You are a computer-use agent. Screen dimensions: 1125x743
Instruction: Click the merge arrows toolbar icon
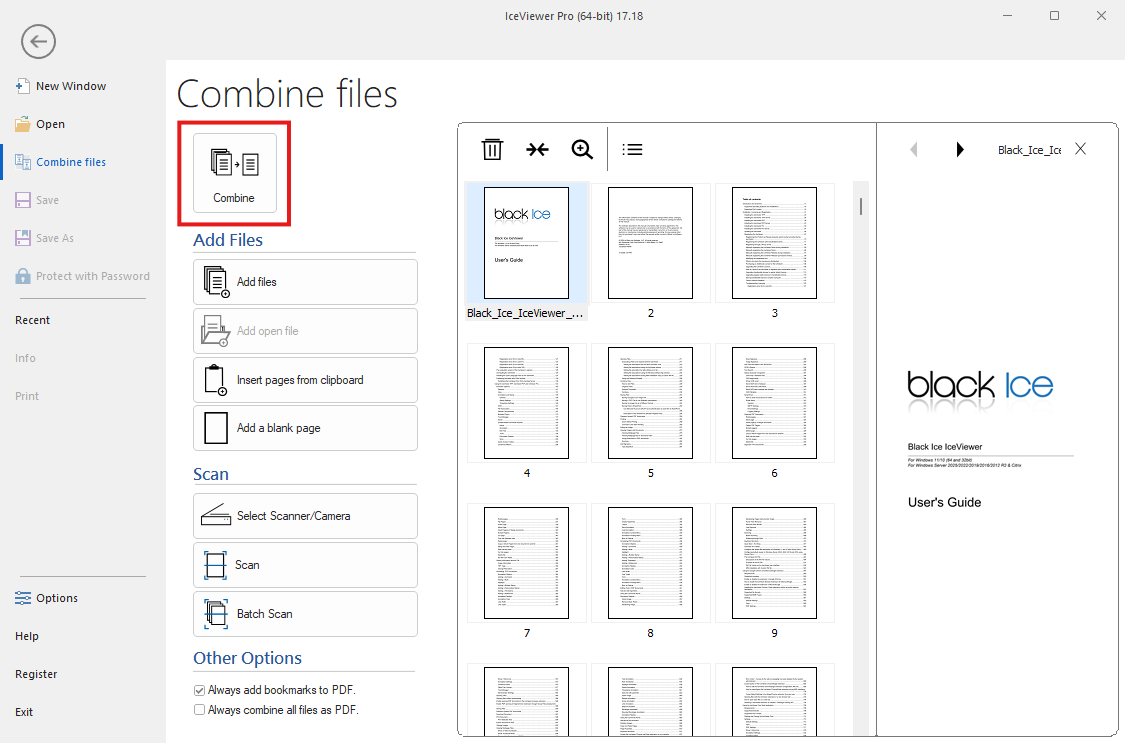coord(537,149)
